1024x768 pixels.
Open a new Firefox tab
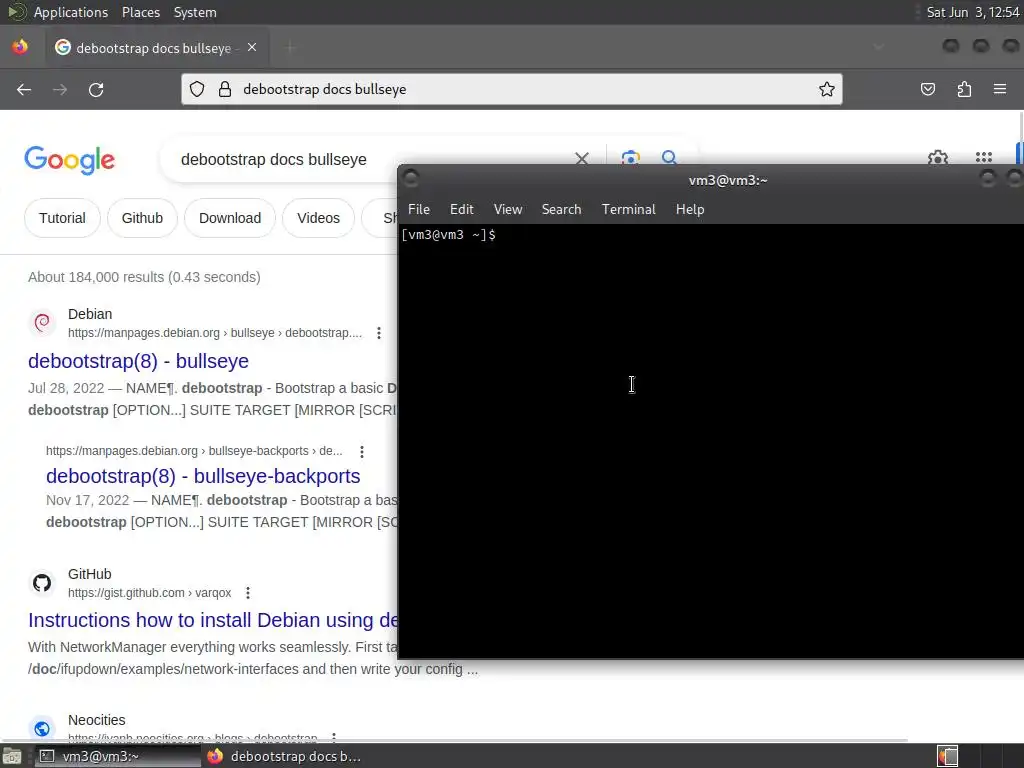click(290, 48)
